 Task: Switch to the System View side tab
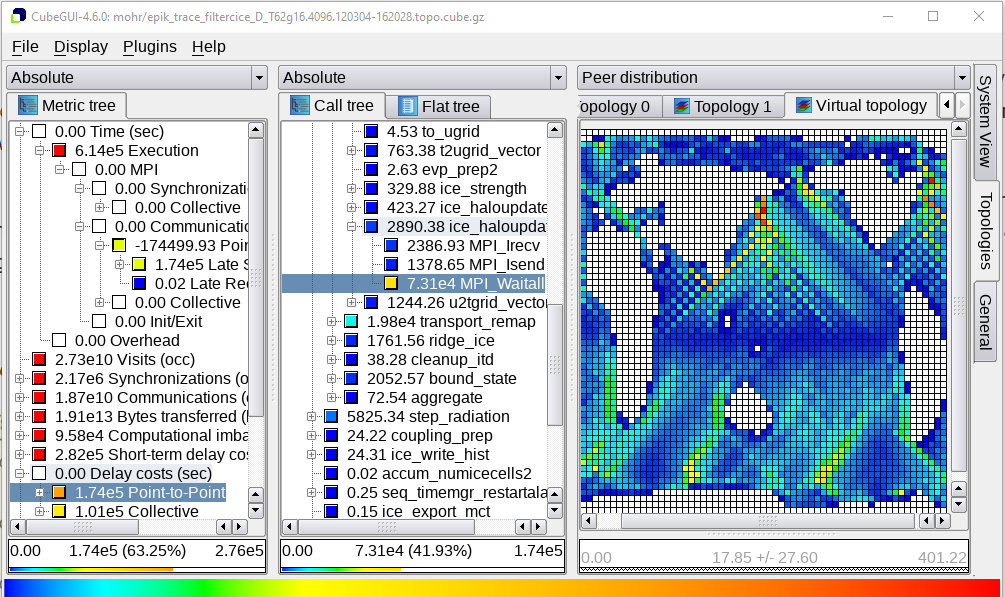(x=985, y=121)
